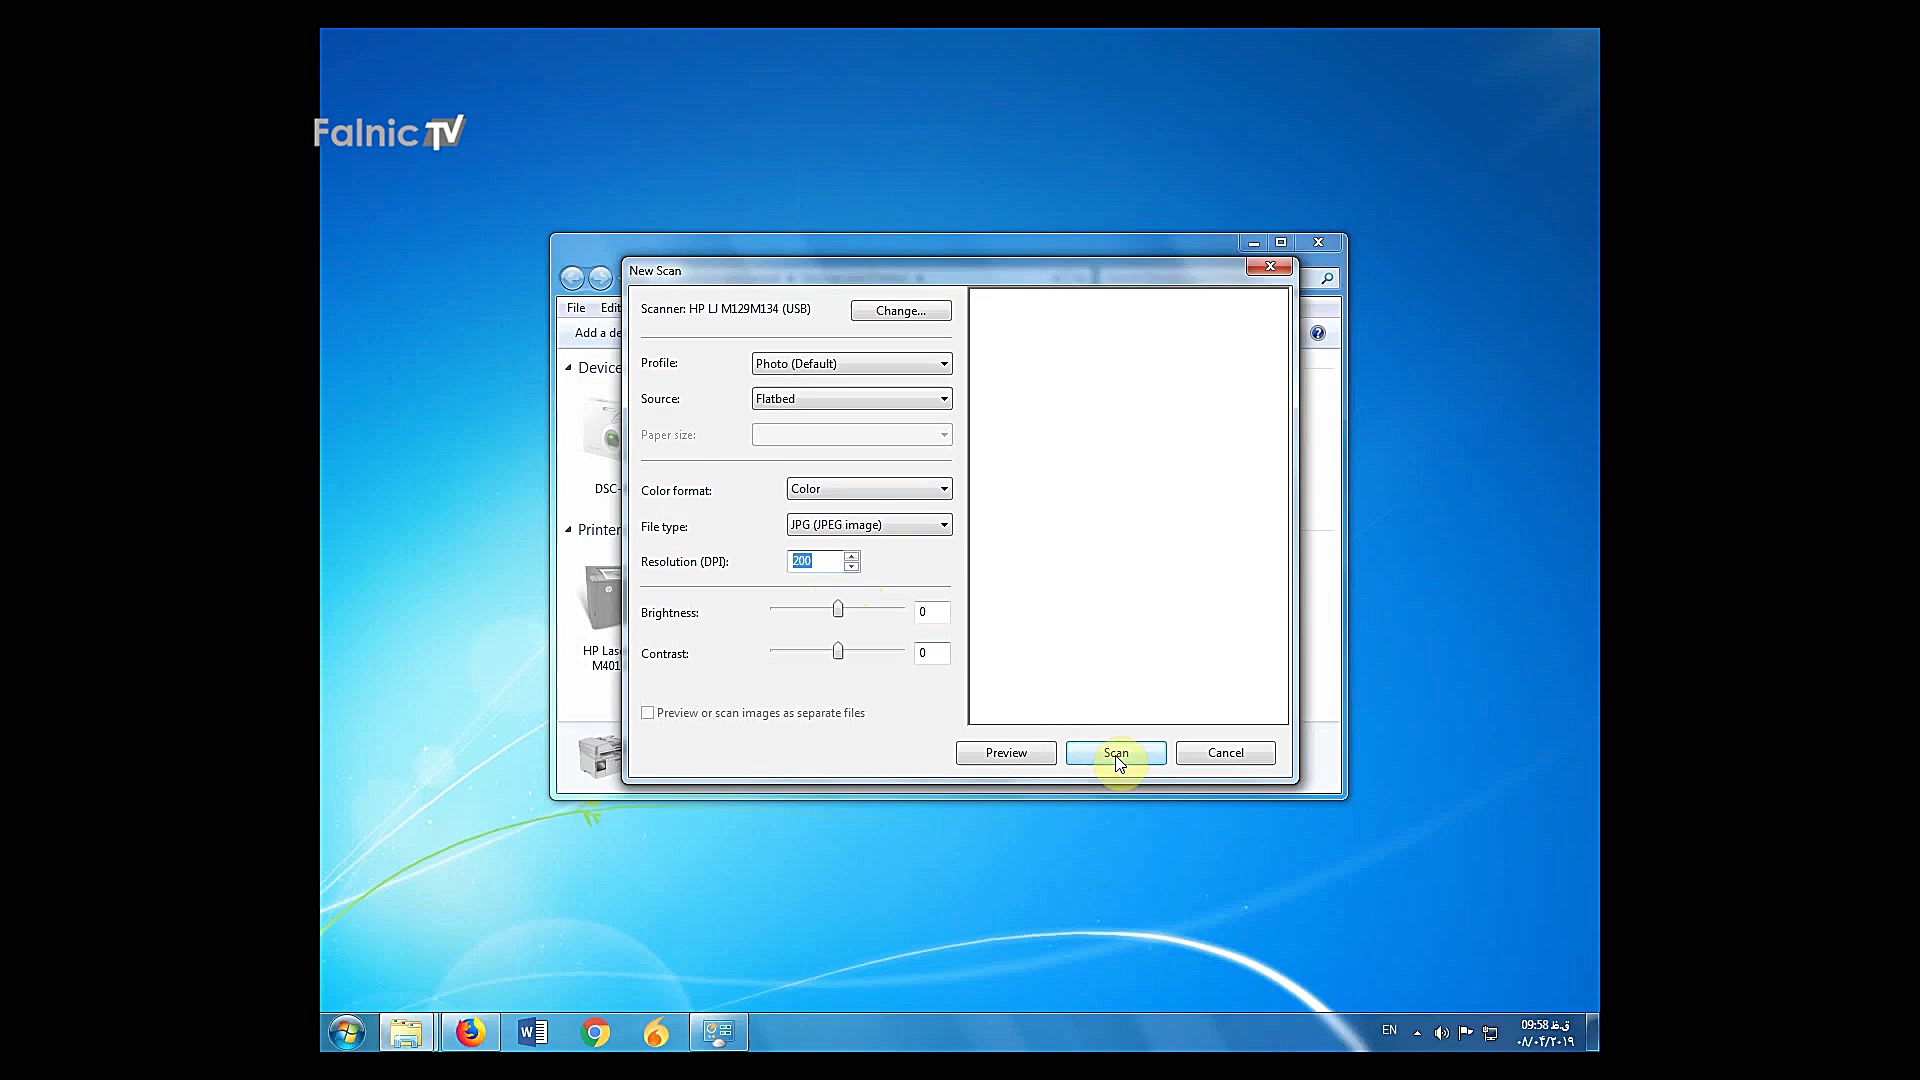
Task: Open the File type dropdown
Action: click(869, 525)
